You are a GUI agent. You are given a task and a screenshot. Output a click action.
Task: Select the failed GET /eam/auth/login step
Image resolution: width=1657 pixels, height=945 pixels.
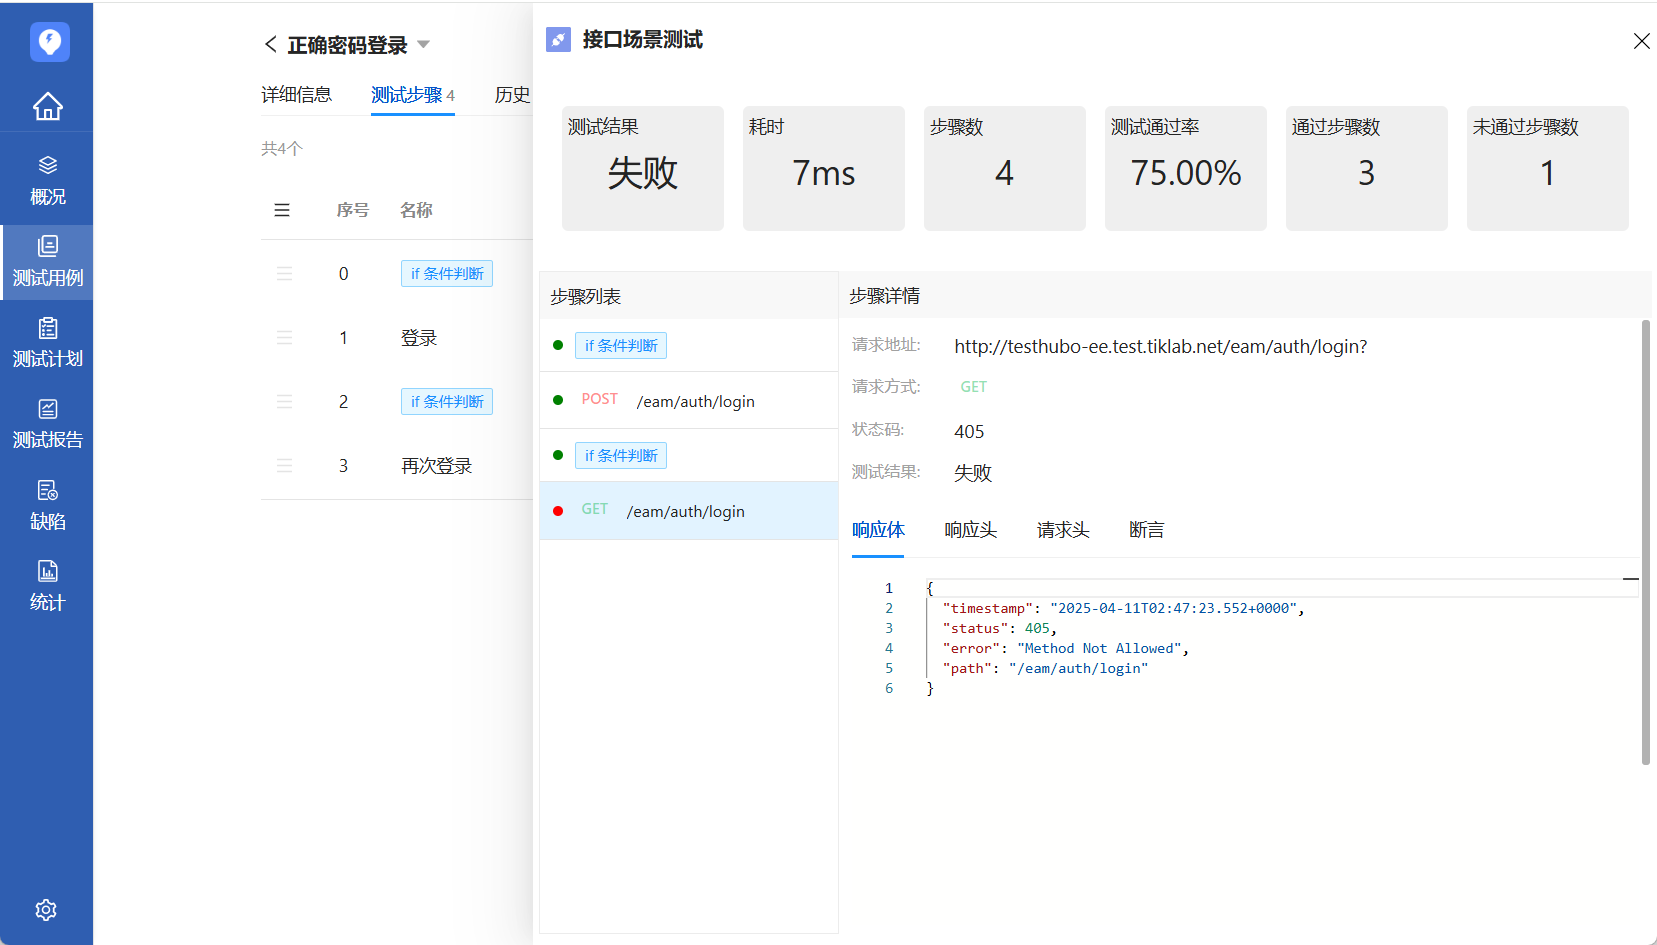pyautogui.click(x=688, y=511)
